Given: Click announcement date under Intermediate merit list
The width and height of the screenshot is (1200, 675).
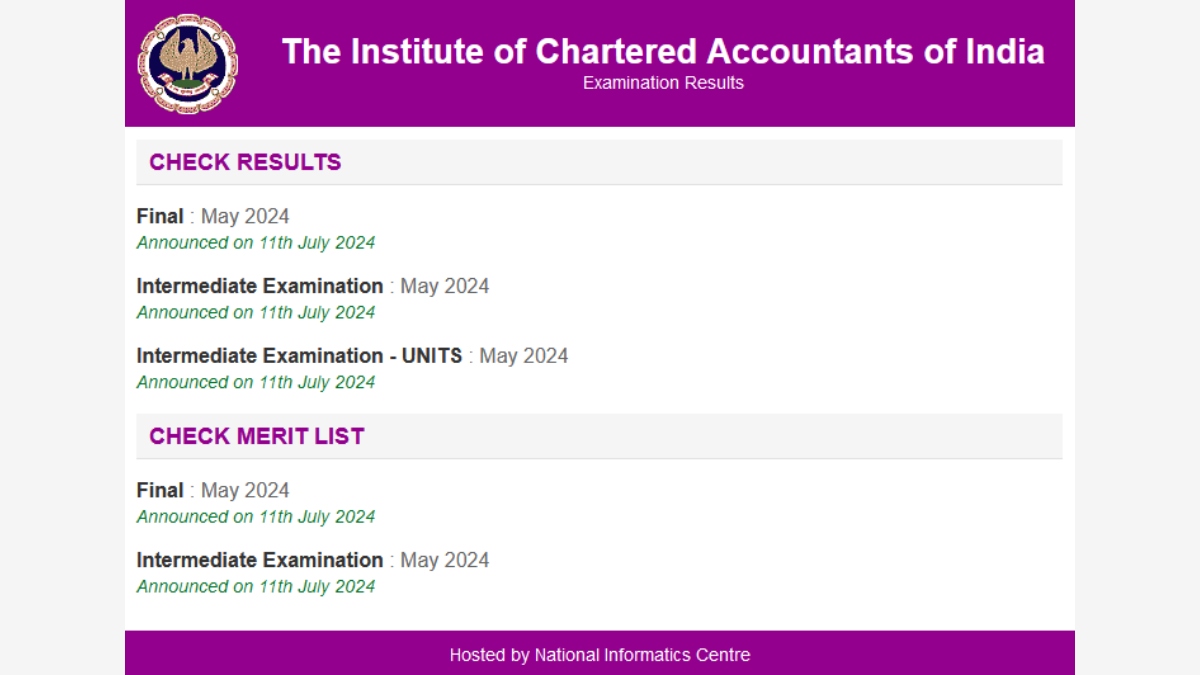Looking at the screenshot, I should 256,587.
